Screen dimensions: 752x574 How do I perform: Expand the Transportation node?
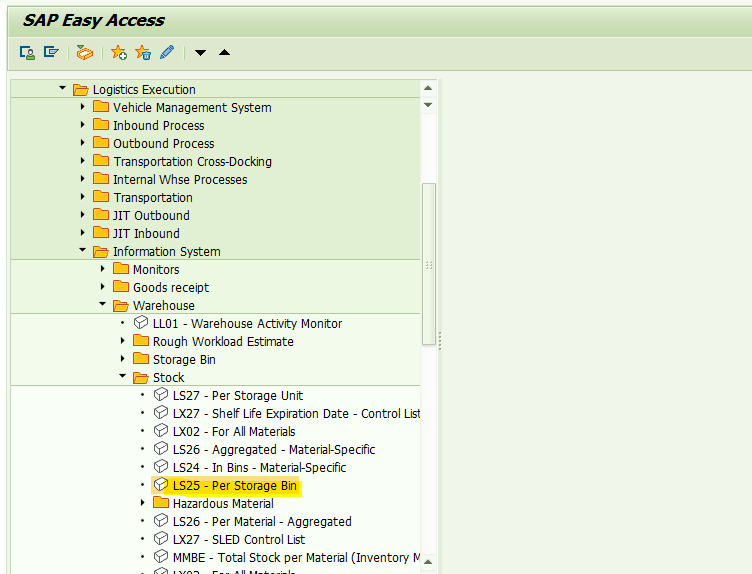[x=82, y=197]
